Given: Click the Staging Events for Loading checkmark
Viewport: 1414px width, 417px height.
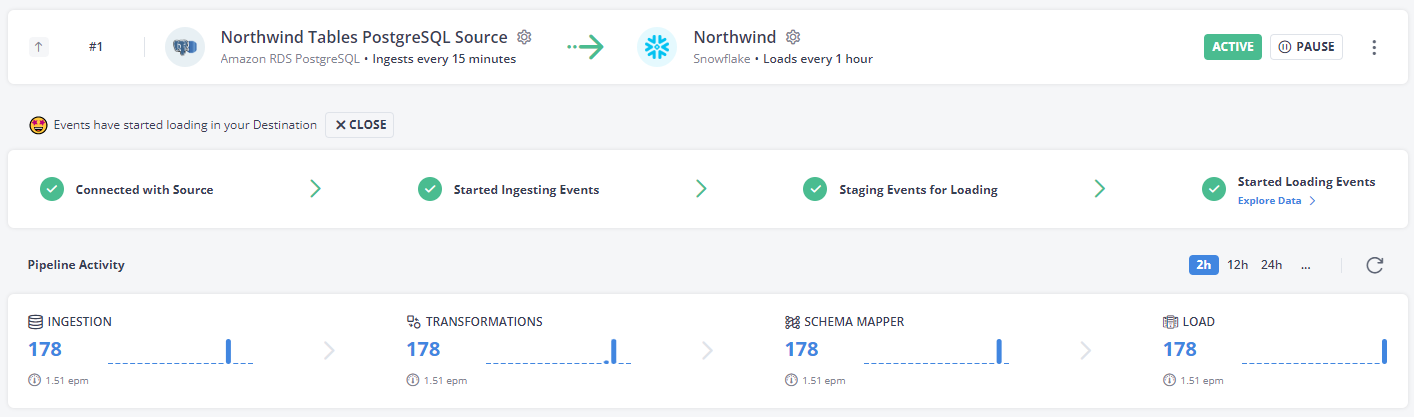Looking at the screenshot, I should coord(816,189).
